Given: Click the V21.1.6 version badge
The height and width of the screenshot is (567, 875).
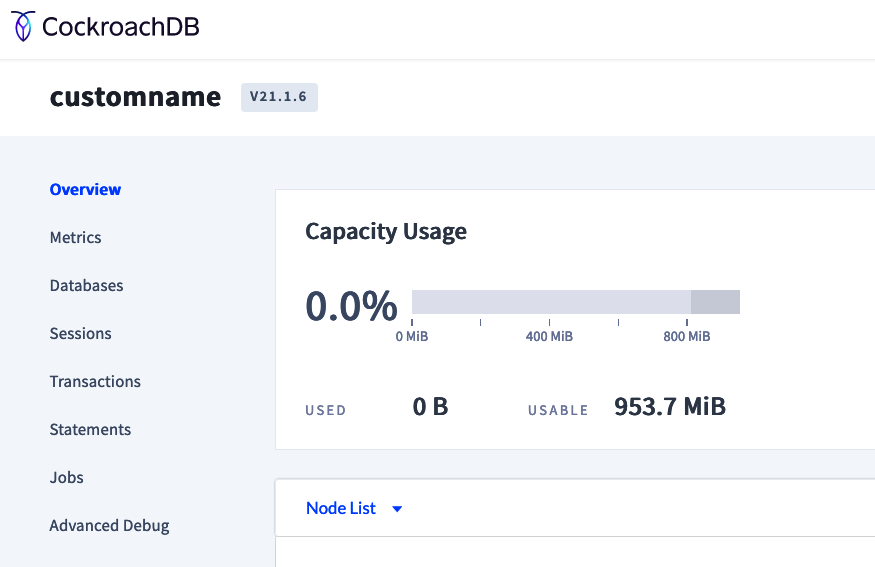Looking at the screenshot, I should (279, 97).
